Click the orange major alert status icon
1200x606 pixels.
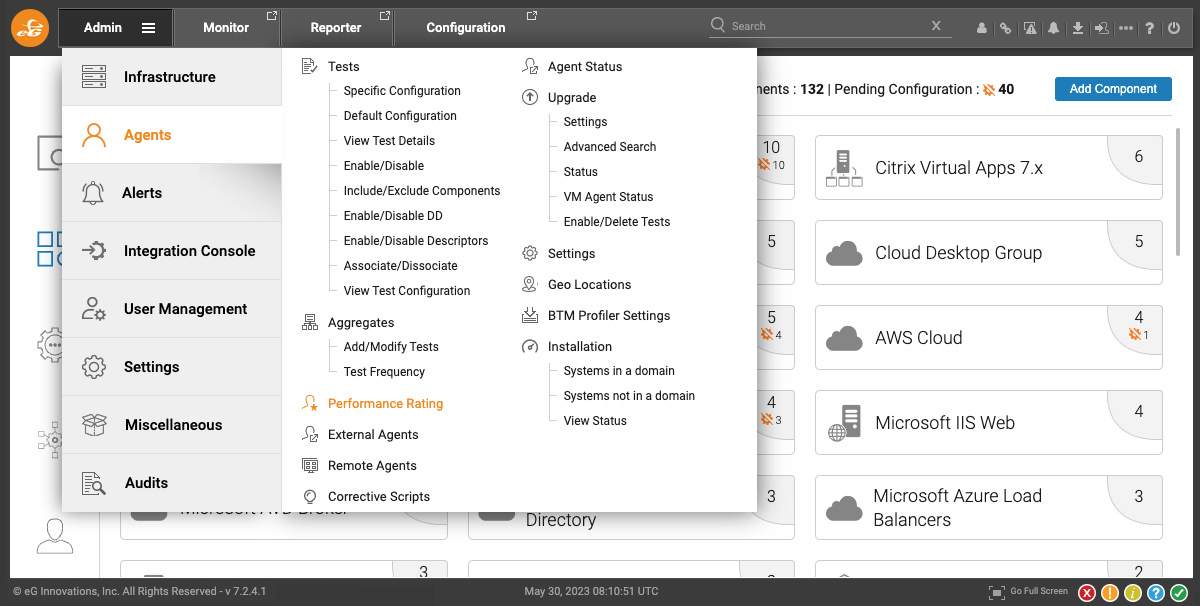[x=1110, y=592]
